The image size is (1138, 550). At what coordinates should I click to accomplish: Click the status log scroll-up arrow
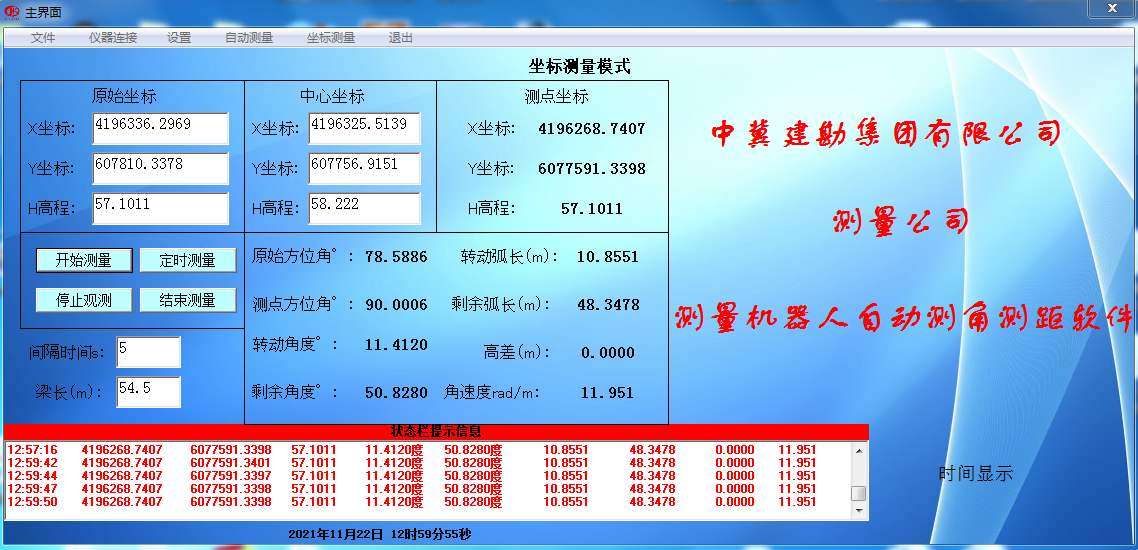coord(858,450)
